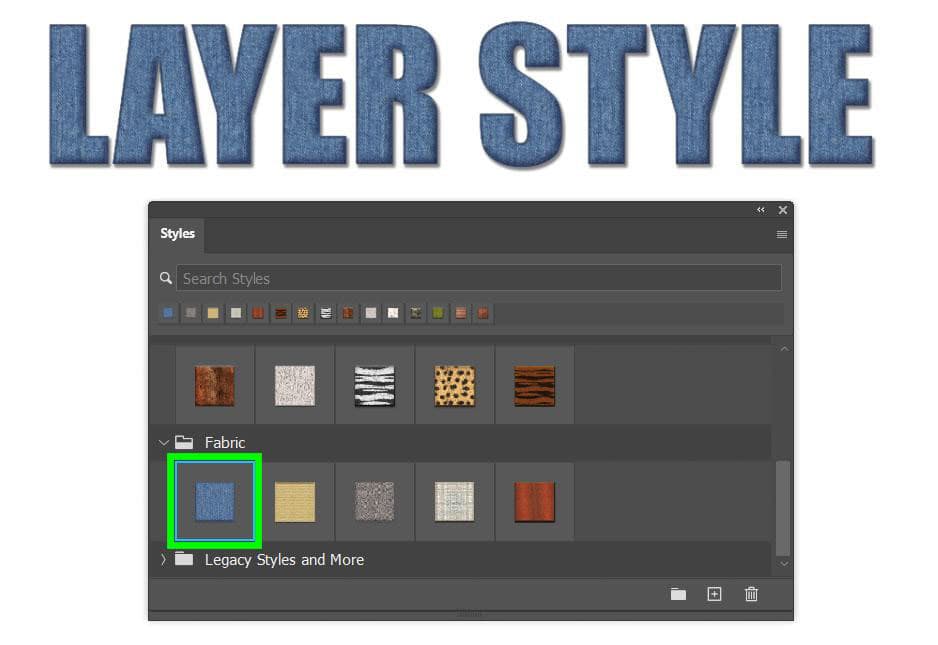Apply the gray speckled fabric style
938x645 pixels.
click(x=374, y=501)
